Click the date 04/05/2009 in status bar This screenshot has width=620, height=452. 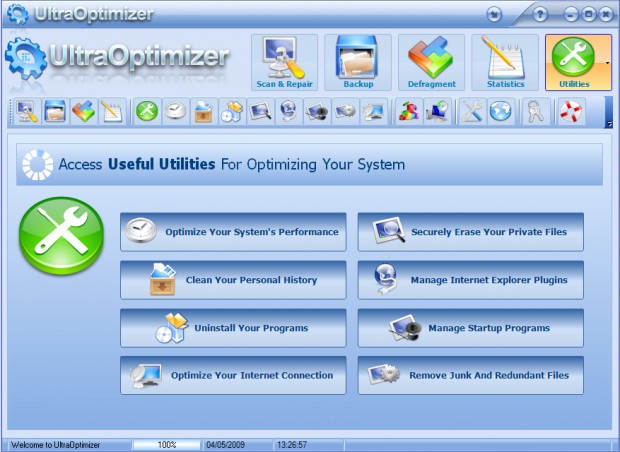tap(225, 445)
